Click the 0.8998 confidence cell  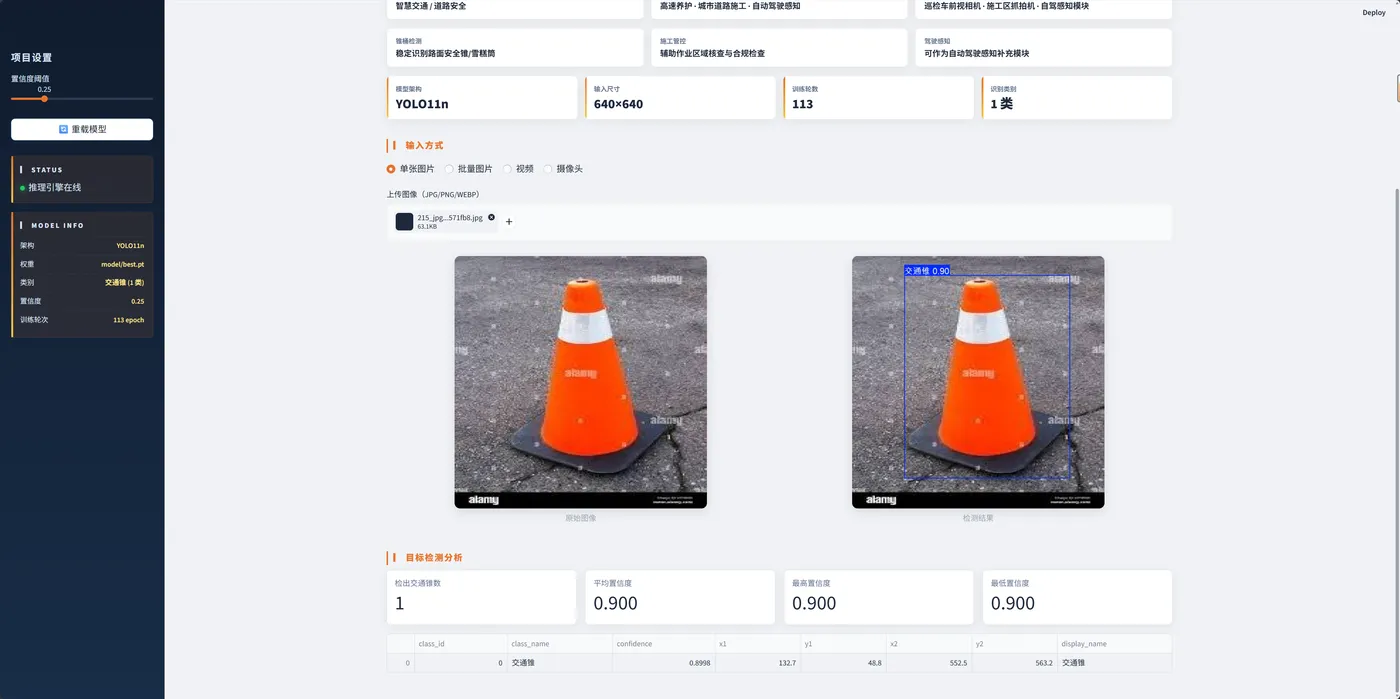[x=663, y=663]
